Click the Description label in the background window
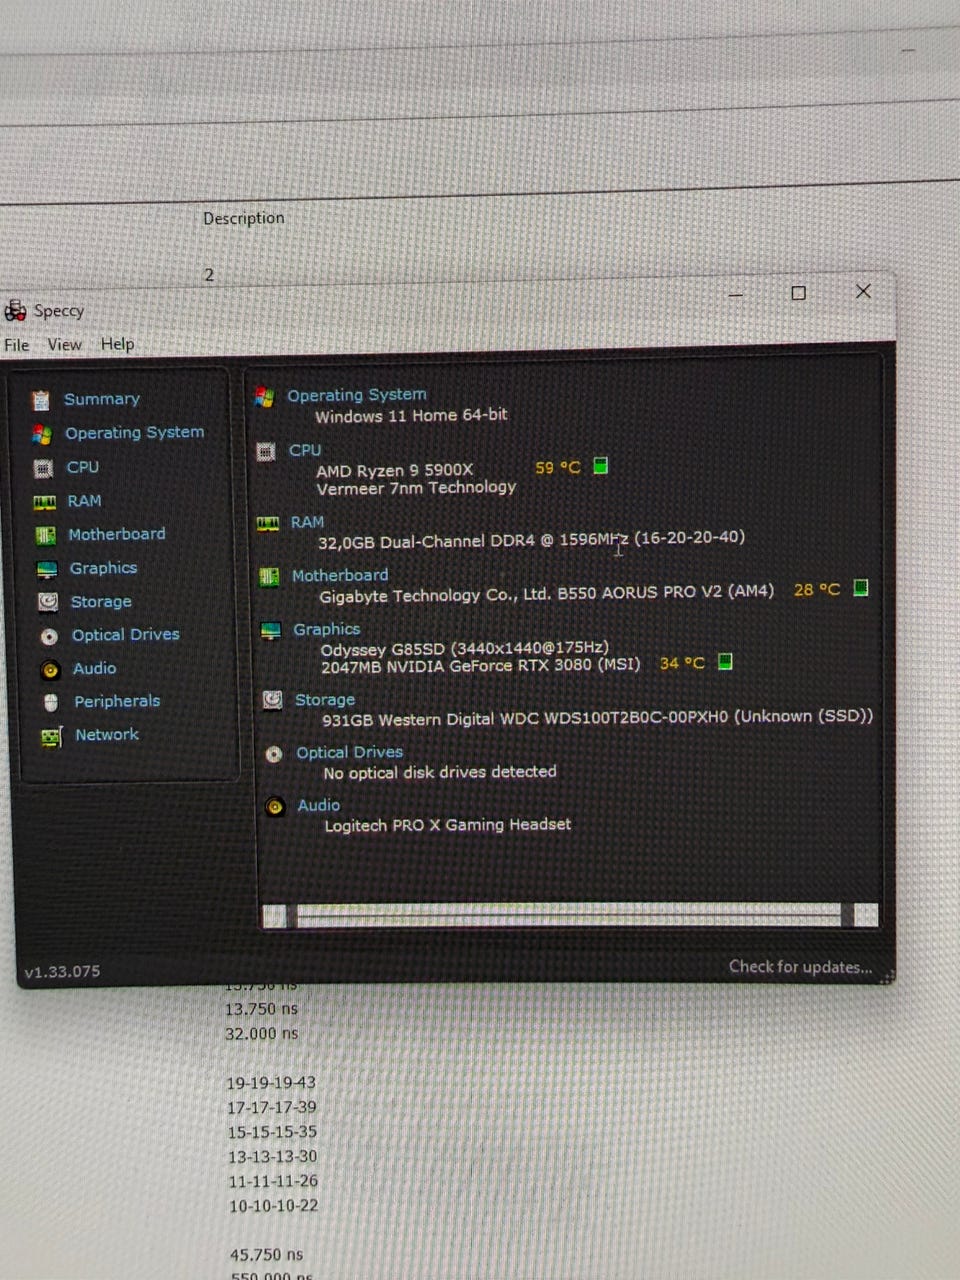 tap(244, 218)
